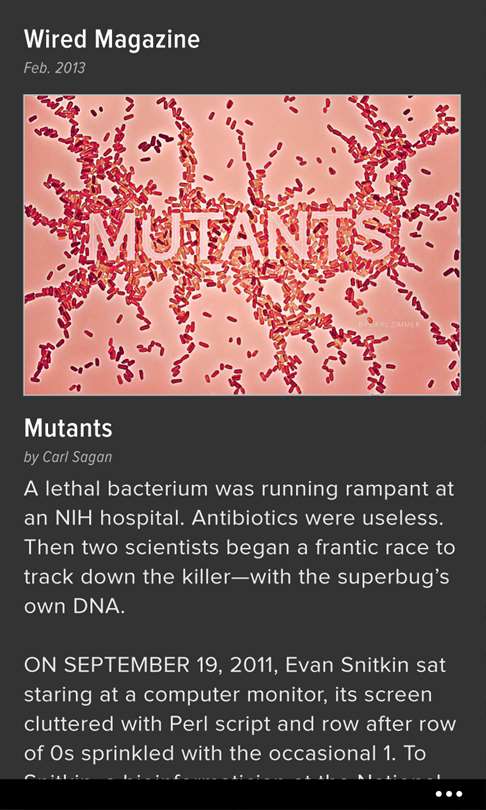
Task: Tap the byline by Carl Sagan
Action: point(68,457)
